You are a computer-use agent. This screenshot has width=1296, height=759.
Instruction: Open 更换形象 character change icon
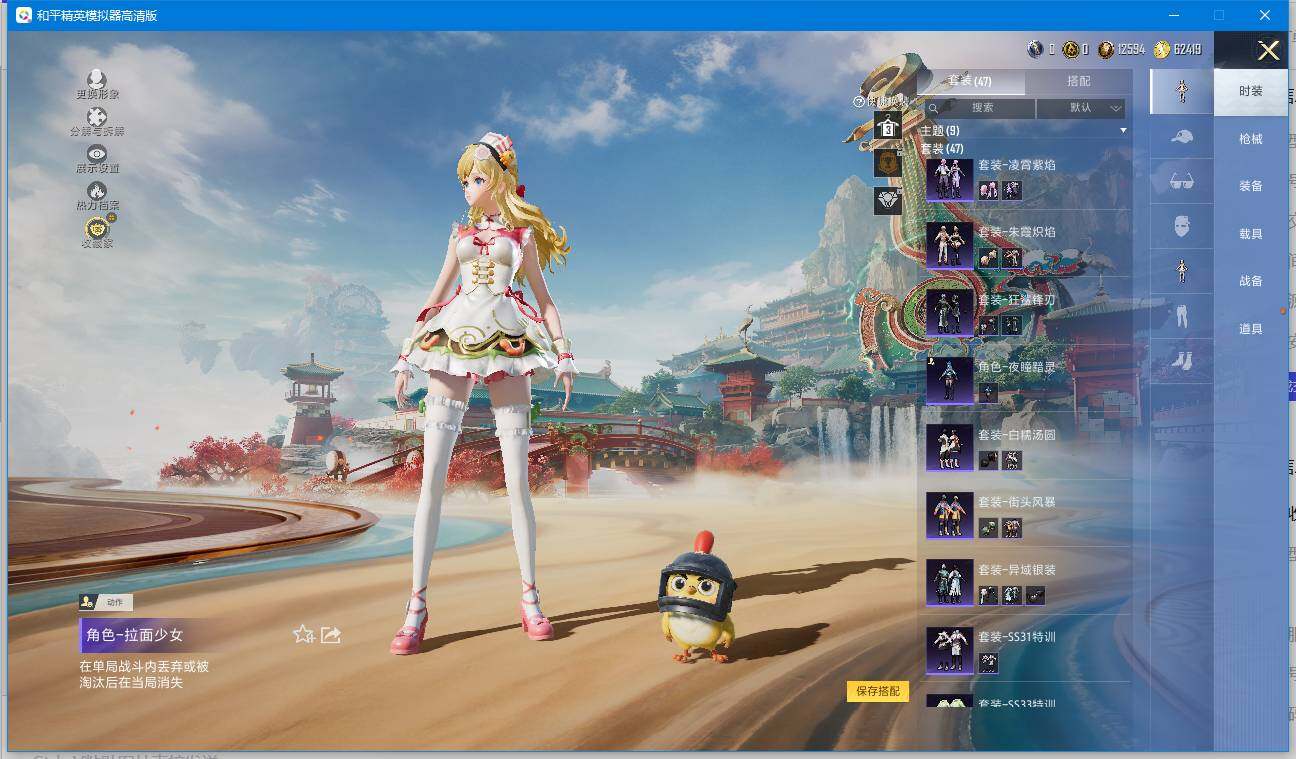(x=97, y=79)
